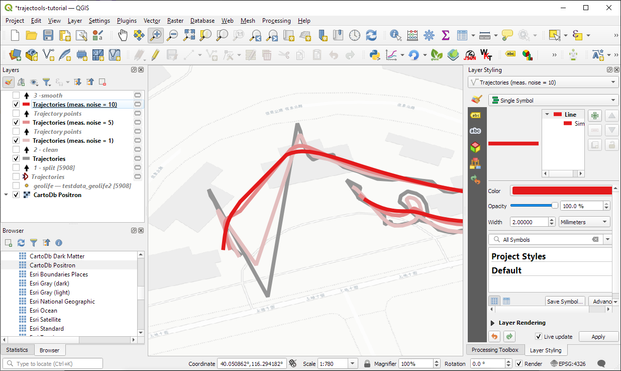
Task: Click the Refresh map canvas icon
Action: tap(371, 35)
